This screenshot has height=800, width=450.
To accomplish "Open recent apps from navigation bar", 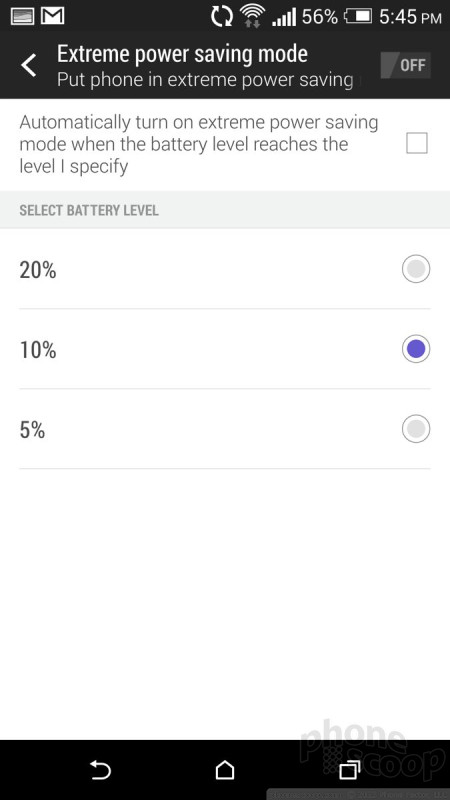I will point(350,769).
